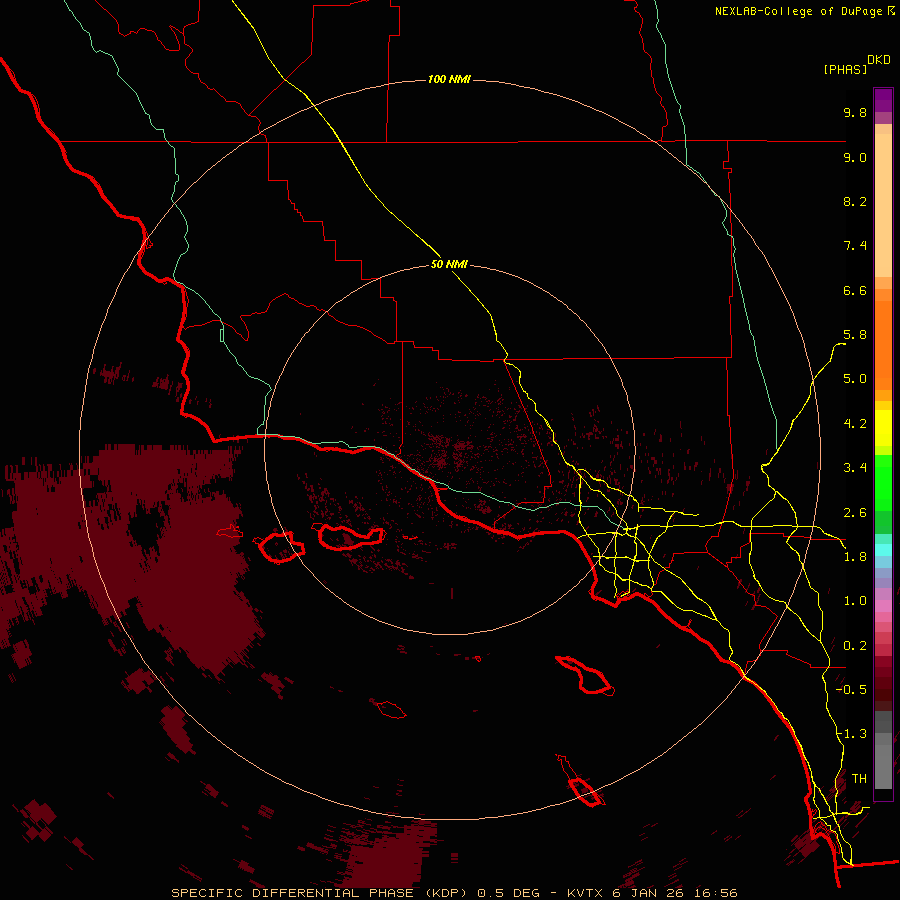Select the 1.0 legend value

tap(855, 601)
